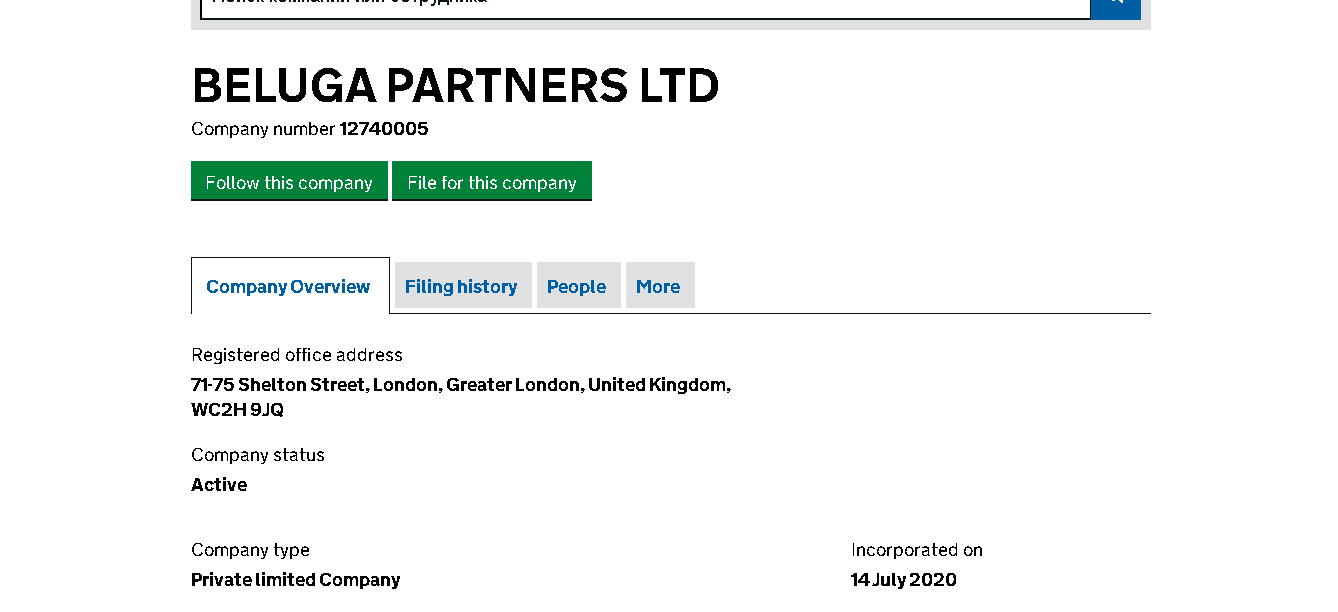The width and height of the screenshot is (1338, 612).
Task: Click into the company search field
Action: pos(645,8)
